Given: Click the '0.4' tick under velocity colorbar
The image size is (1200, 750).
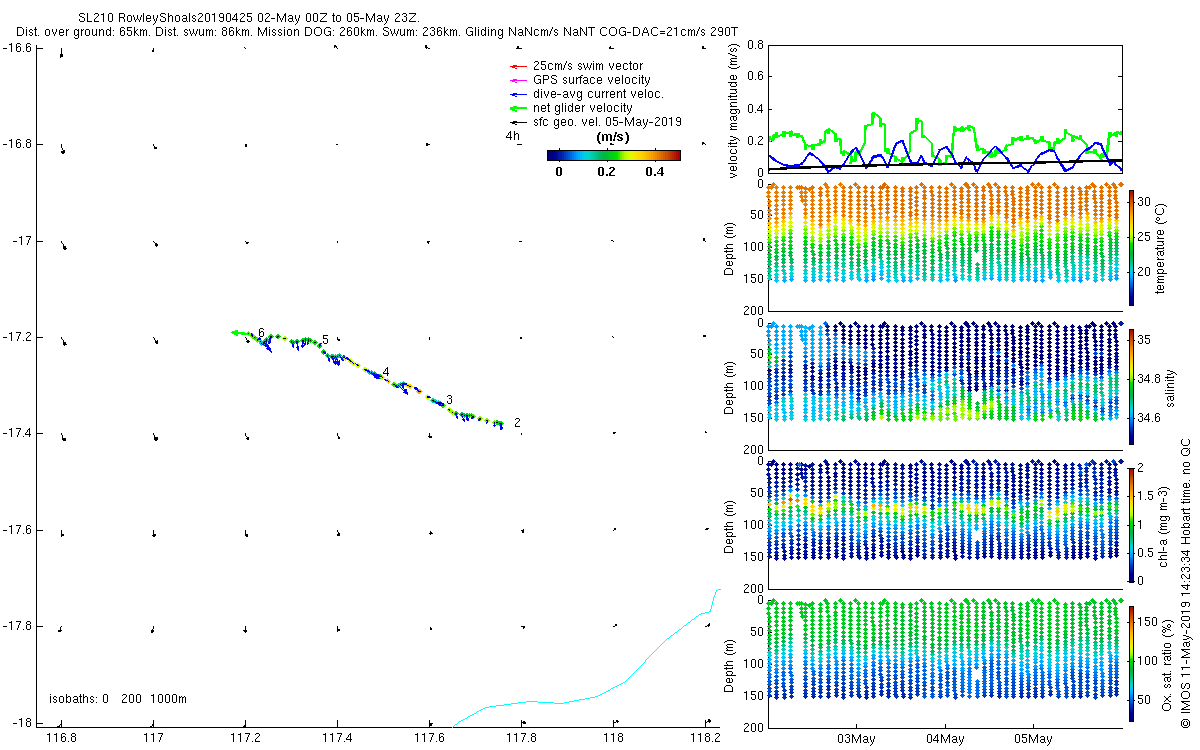Looking at the screenshot, I should click(x=654, y=172).
